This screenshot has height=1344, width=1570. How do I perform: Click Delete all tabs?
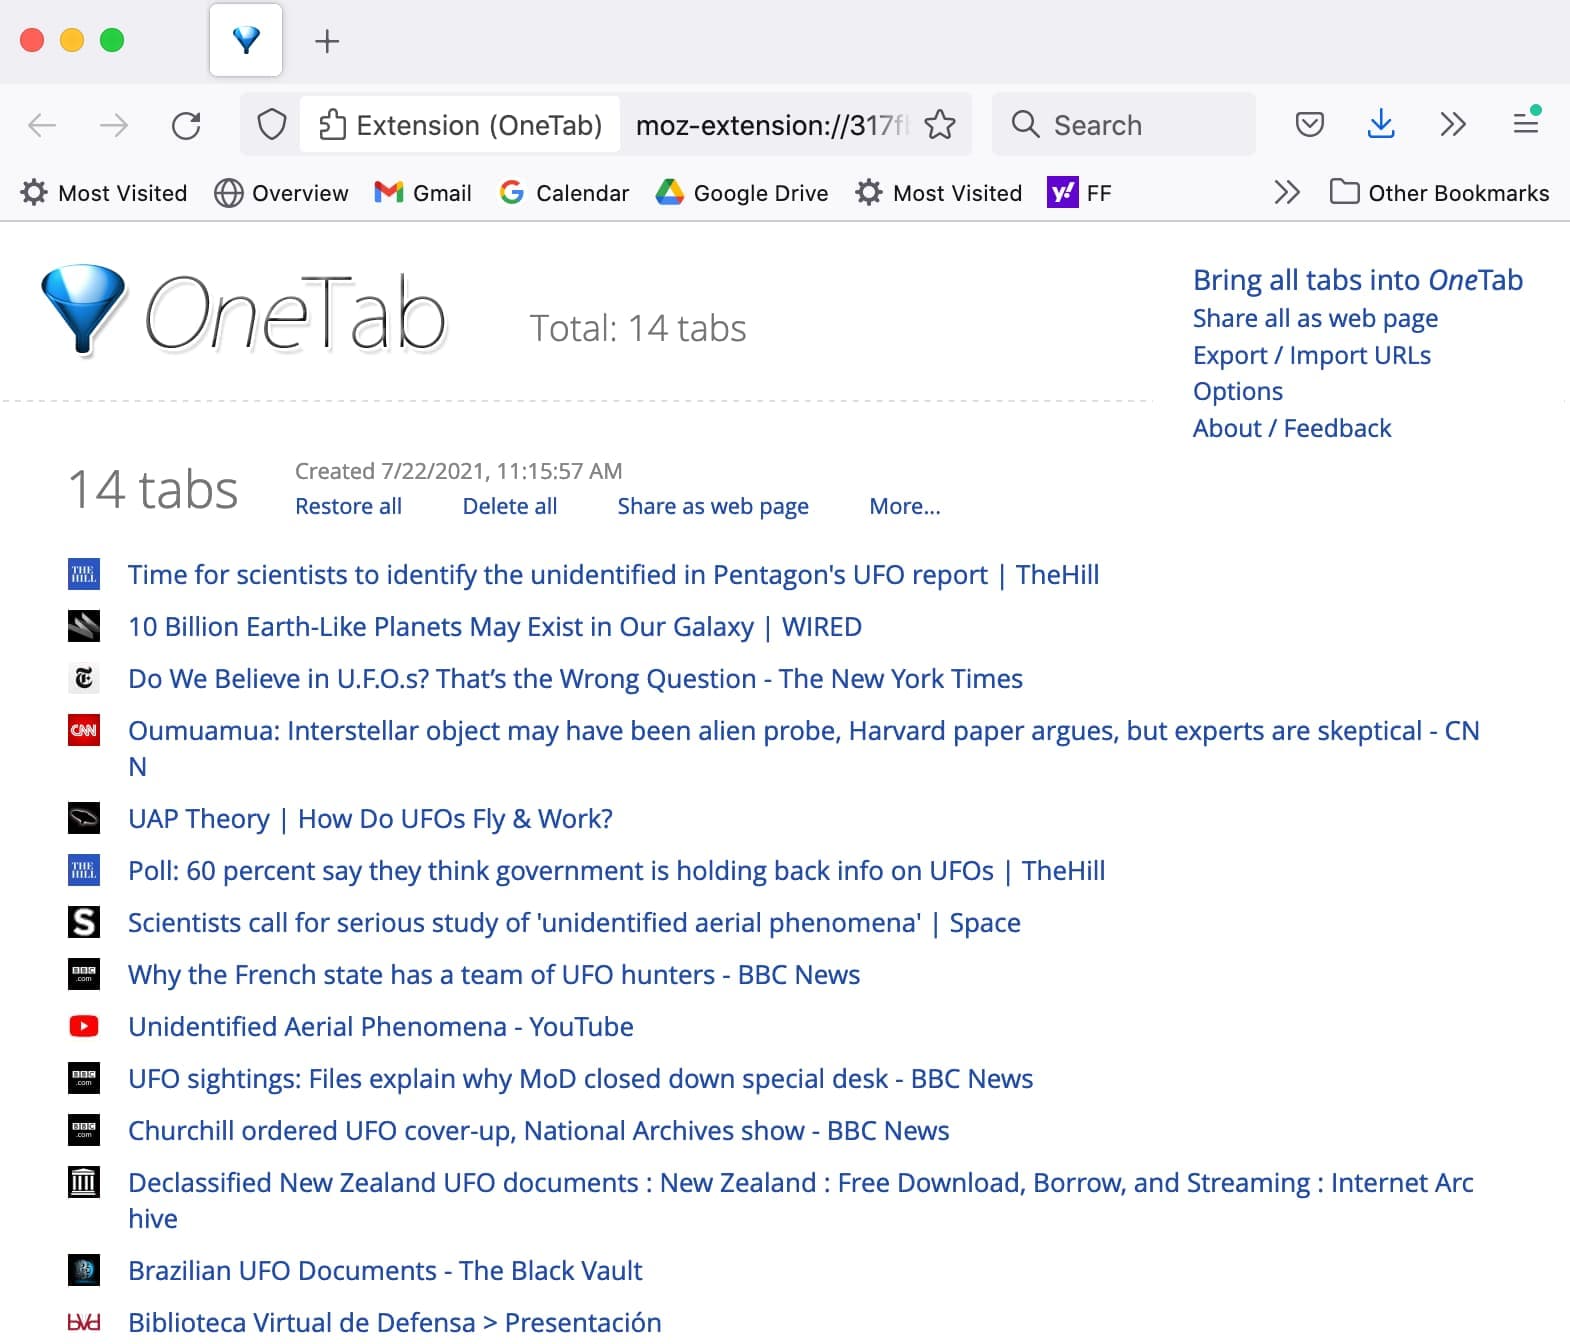pos(510,506)
